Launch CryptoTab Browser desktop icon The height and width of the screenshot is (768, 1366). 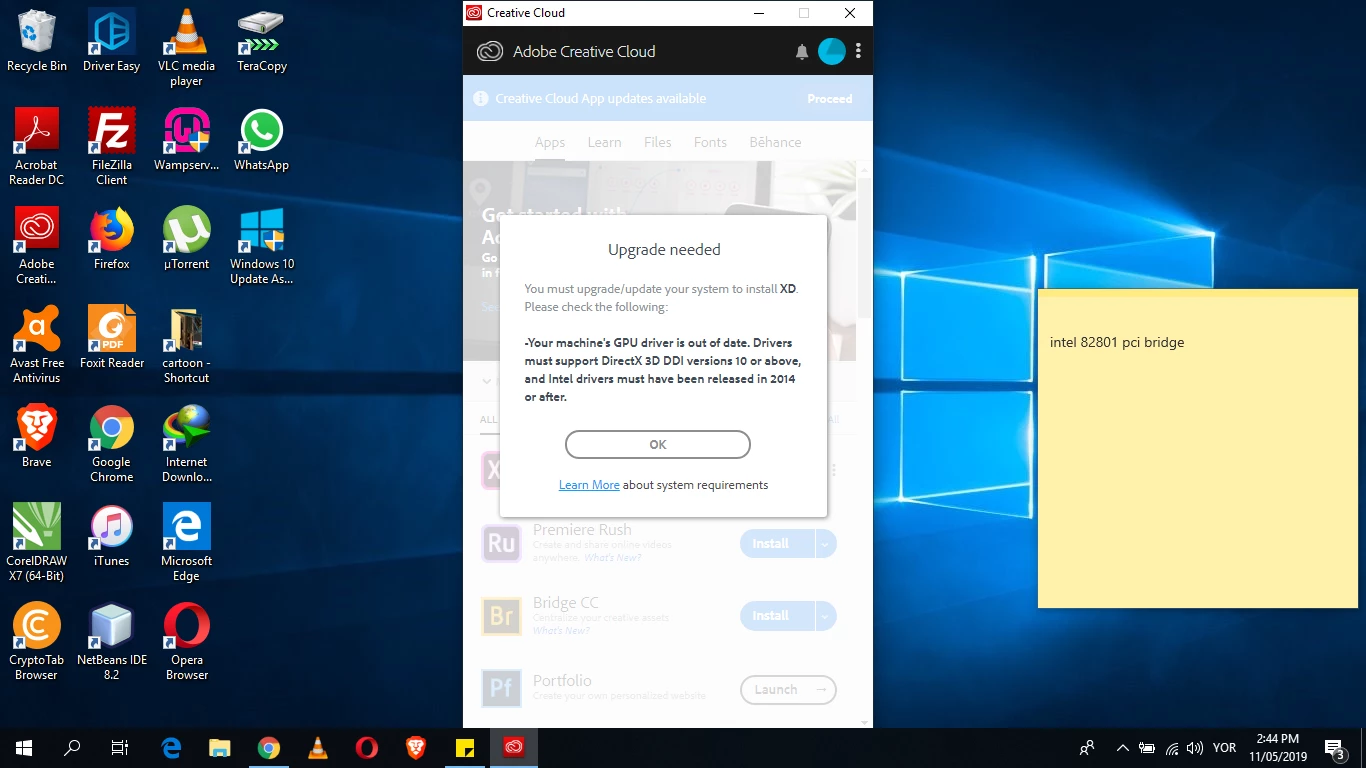pyautogui.click(x=37, y=642)
